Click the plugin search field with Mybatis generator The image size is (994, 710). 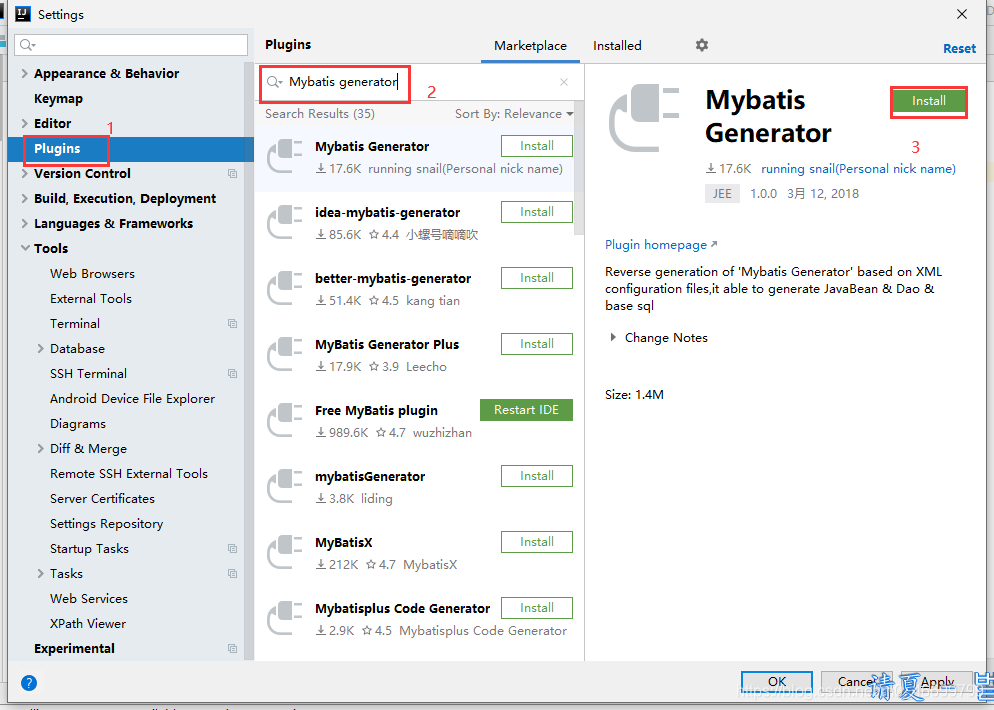pyautogui.click(x=418, y=82)
